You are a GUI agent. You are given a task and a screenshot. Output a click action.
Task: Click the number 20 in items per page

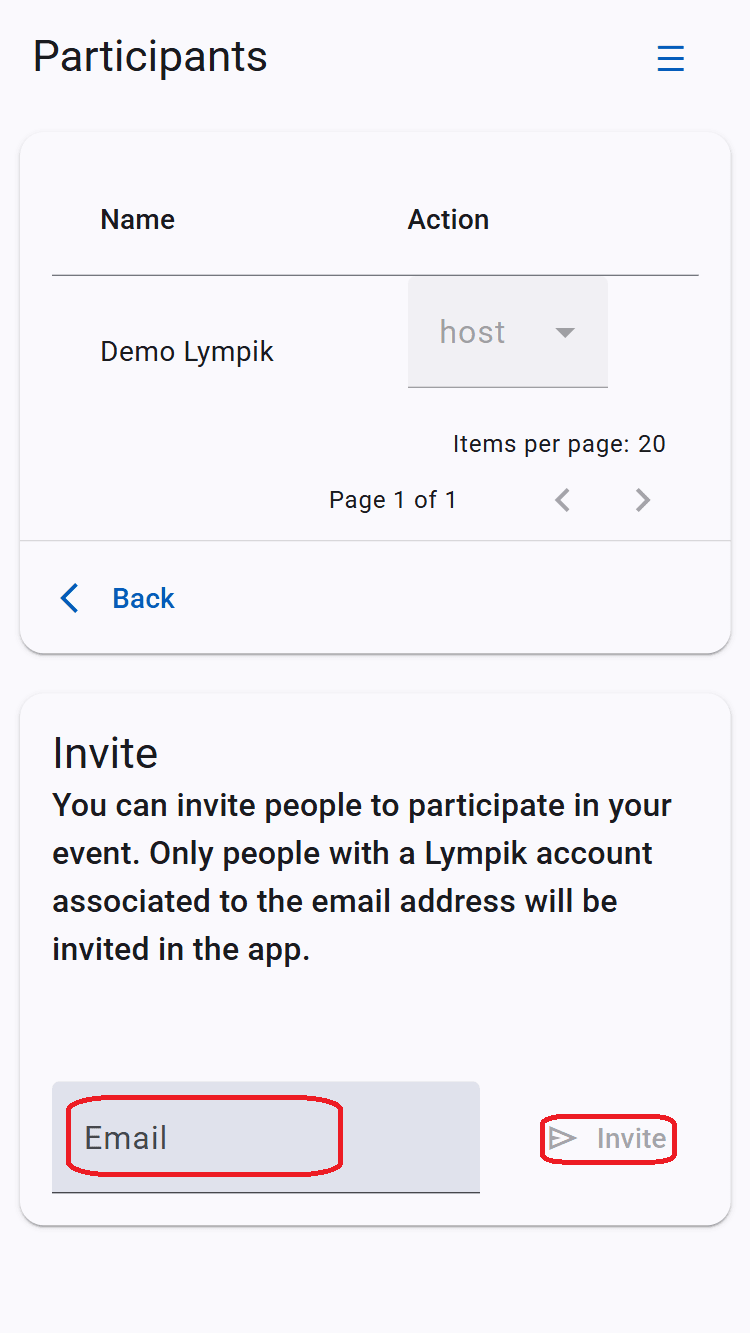pyautogui.click(x=652, y=444)
